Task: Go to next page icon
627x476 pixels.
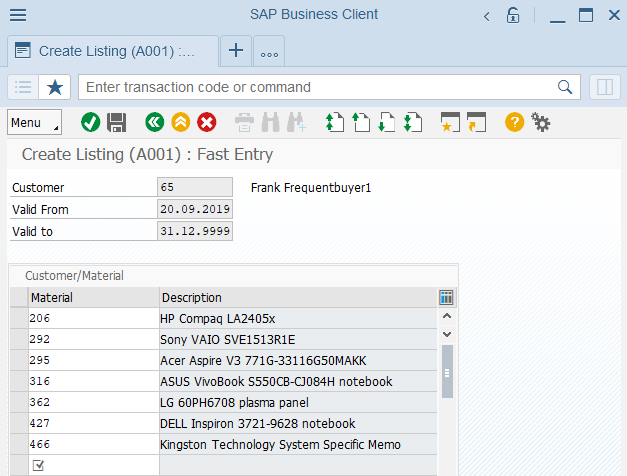Action: [x=387, y=122]
